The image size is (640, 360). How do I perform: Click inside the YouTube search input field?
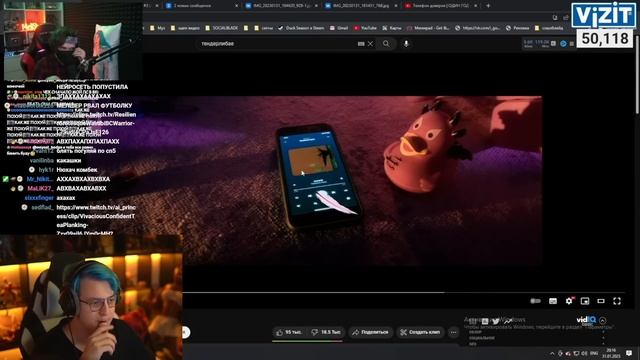pos(277,44)
